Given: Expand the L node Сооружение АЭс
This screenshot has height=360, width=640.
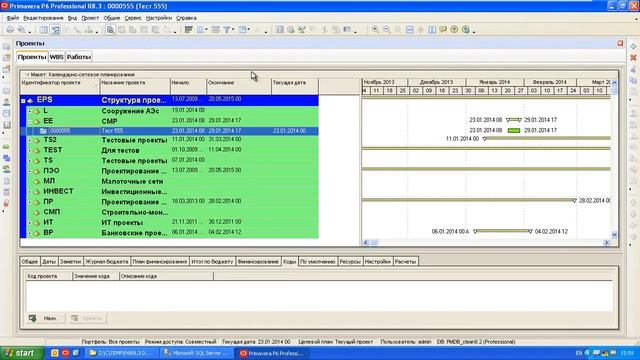Looking at the screenshot, I should click(29, 111).
